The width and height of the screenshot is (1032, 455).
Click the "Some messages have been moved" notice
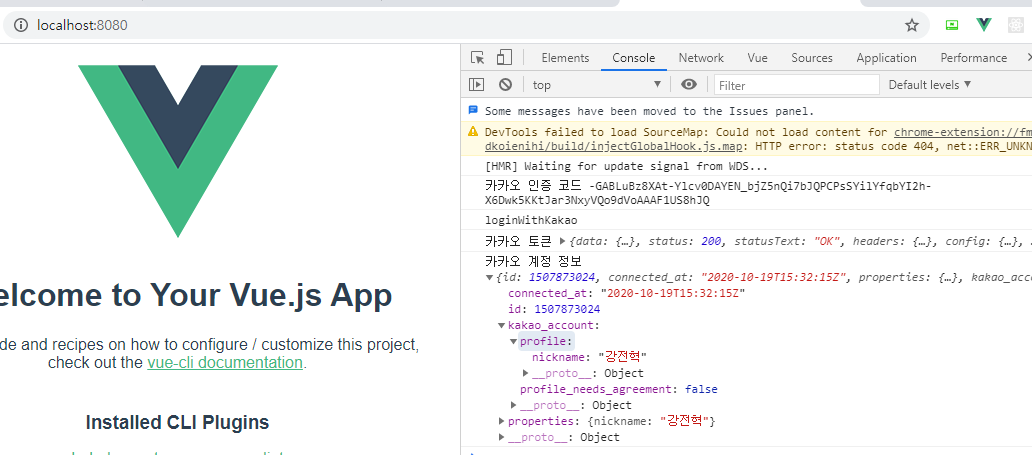[x=650, y=111]
